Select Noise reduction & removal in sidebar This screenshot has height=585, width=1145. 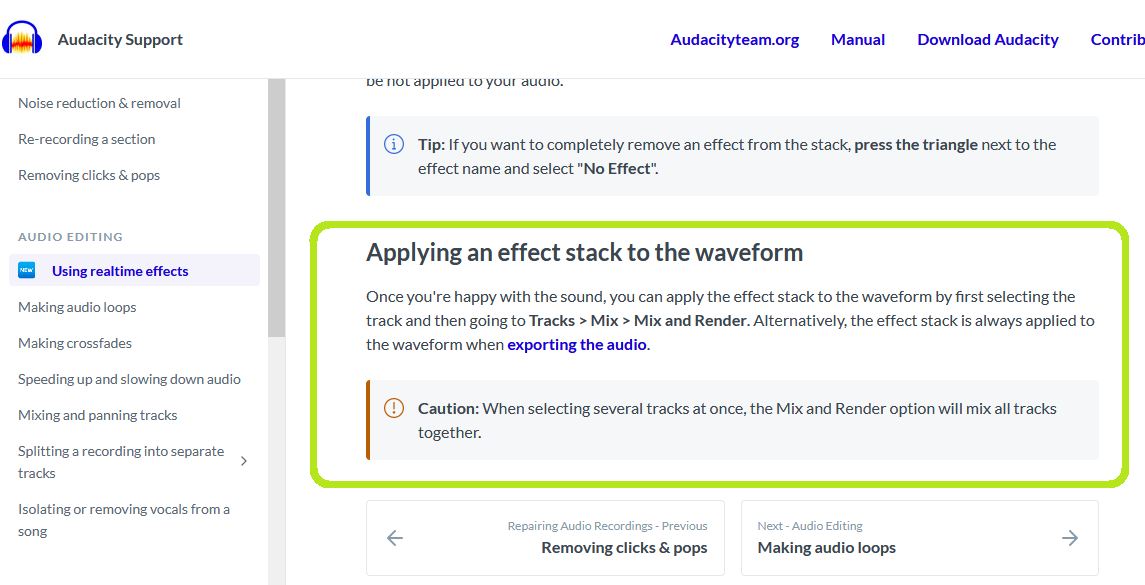click(99, 102)
